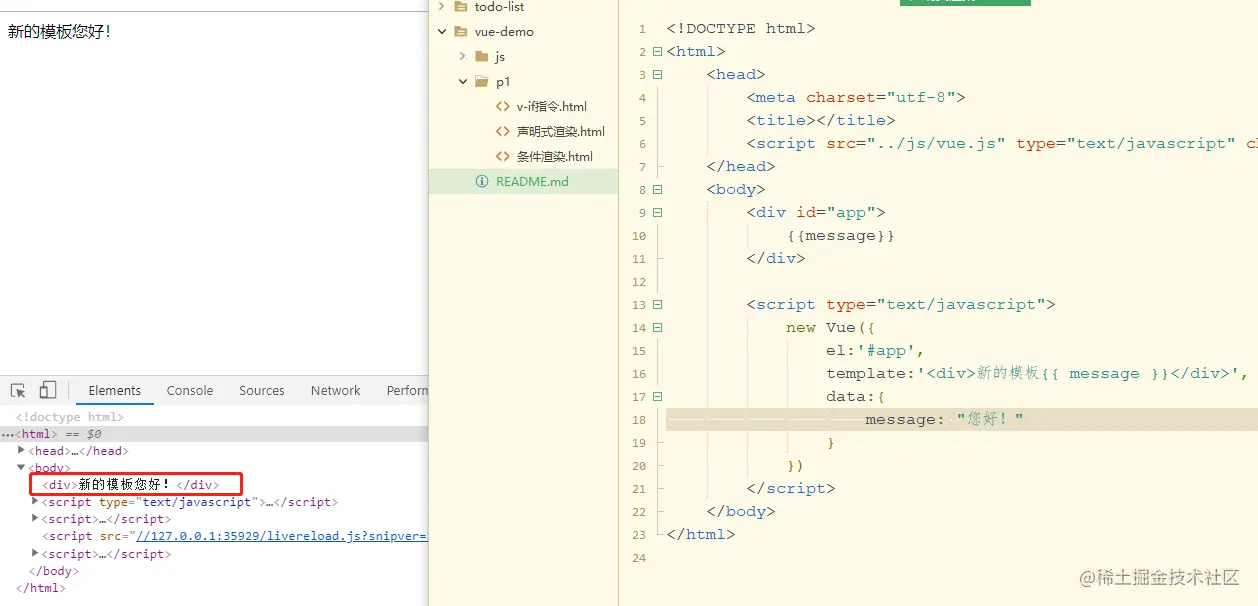Expand the js folder chevron

[463, 56]
